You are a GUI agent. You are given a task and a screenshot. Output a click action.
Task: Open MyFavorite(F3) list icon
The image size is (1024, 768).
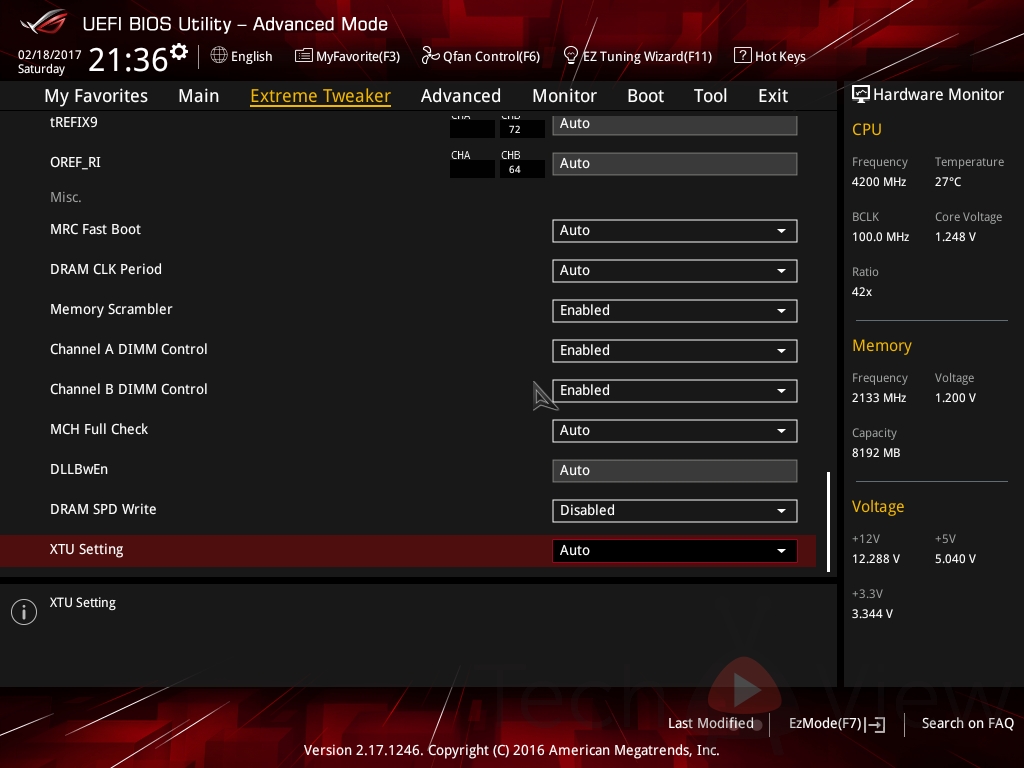coord(304,56)
